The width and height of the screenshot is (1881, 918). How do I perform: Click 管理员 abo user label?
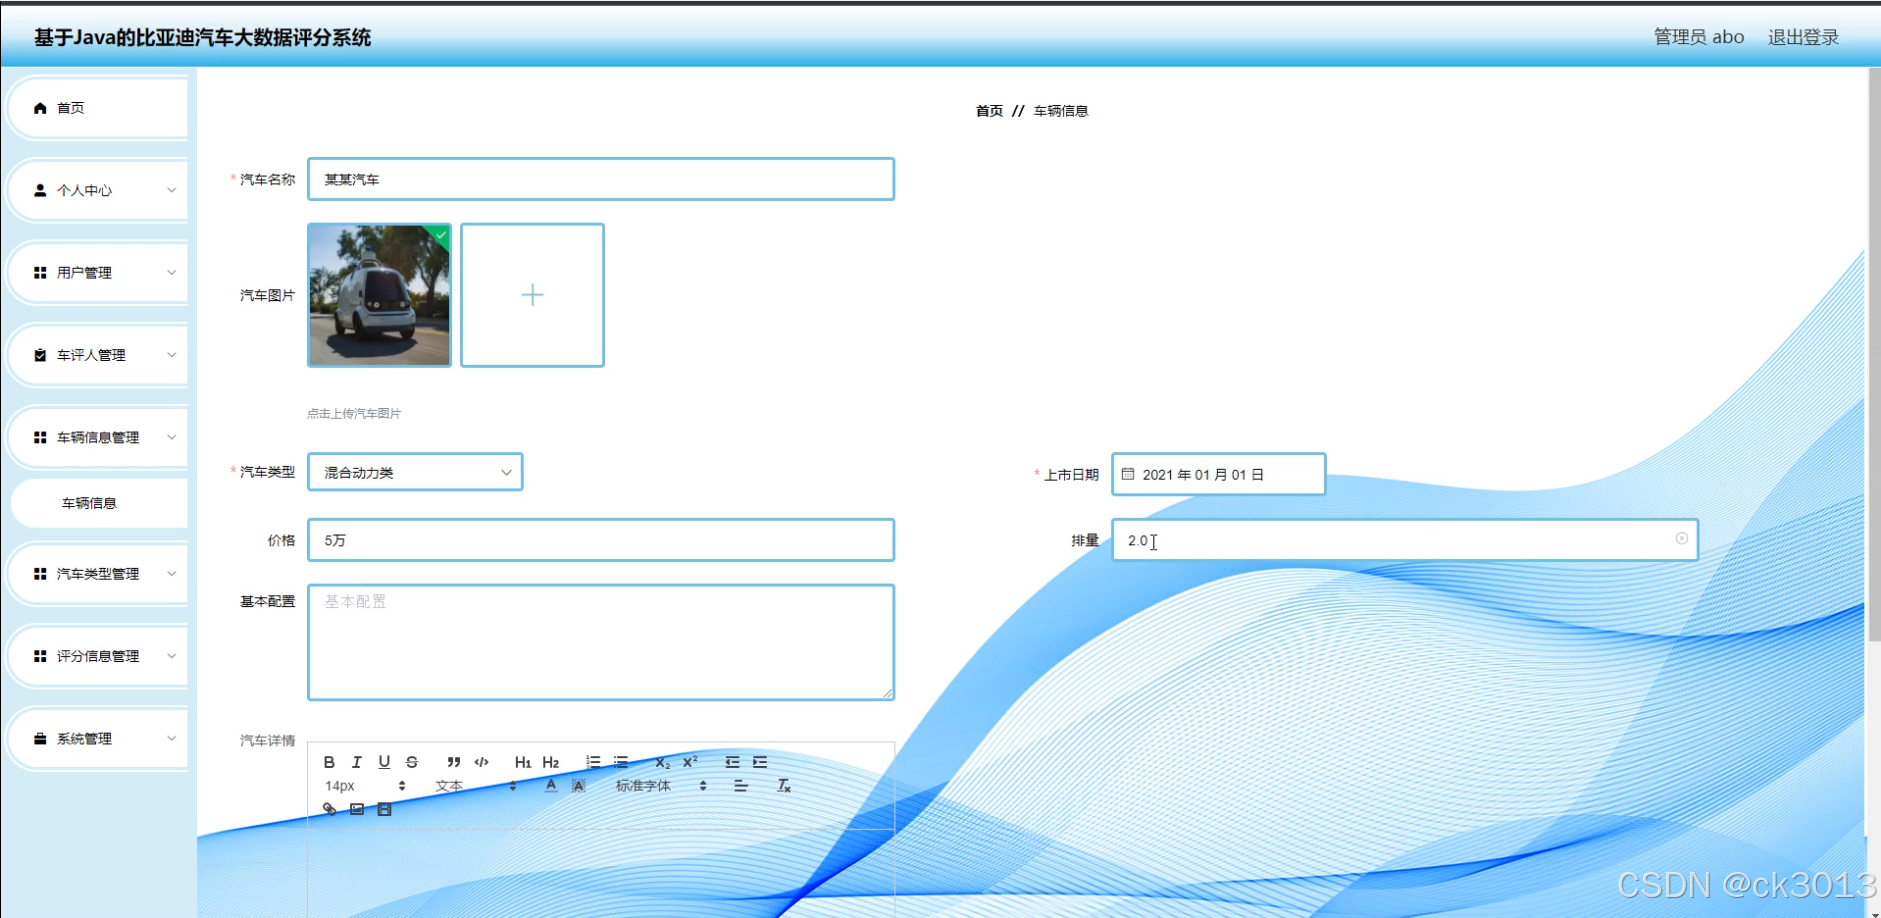pos(1698,37)
